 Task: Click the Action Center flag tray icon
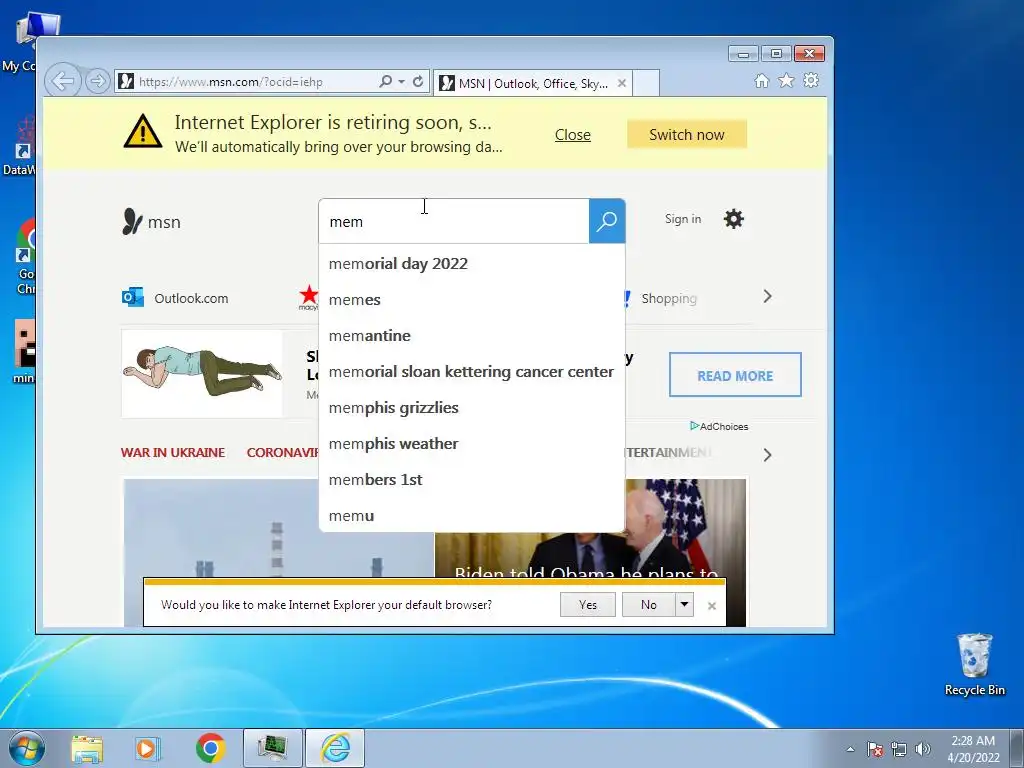coord(875,749)
